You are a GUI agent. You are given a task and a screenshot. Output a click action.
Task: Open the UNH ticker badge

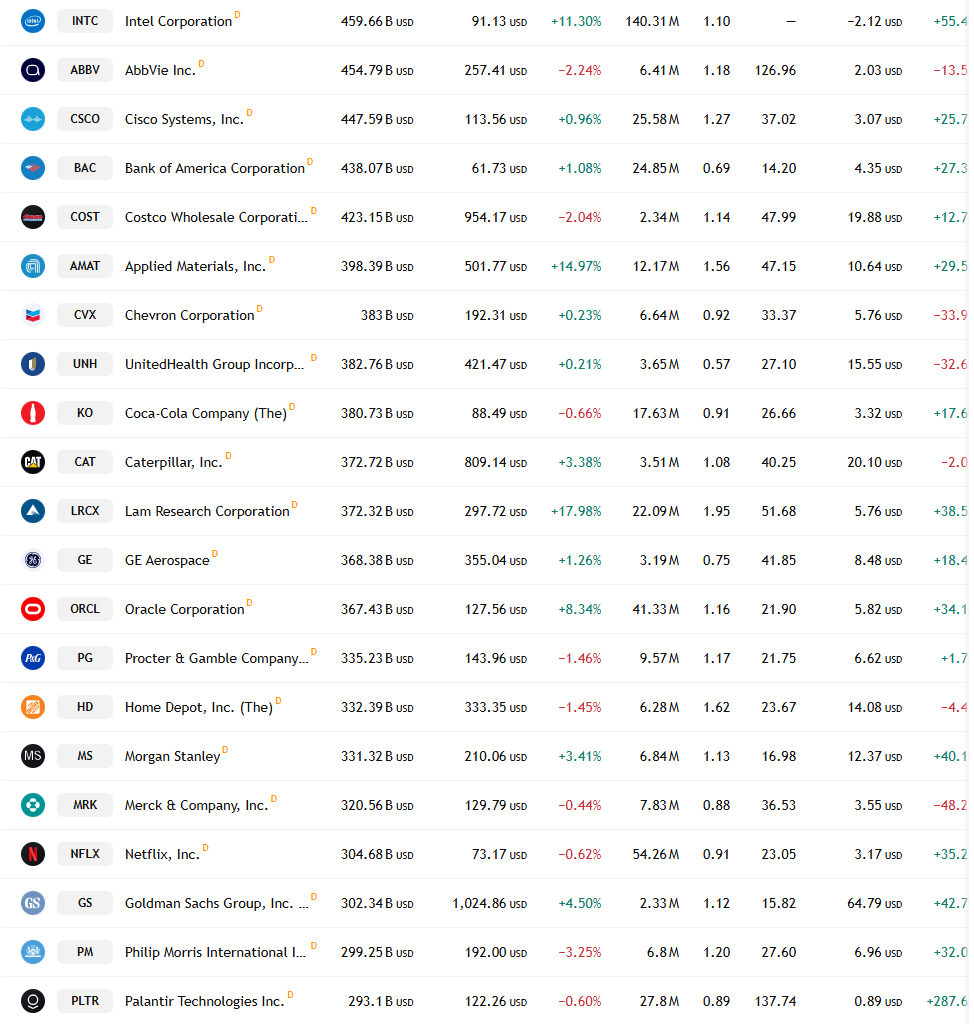pos(85,364)
